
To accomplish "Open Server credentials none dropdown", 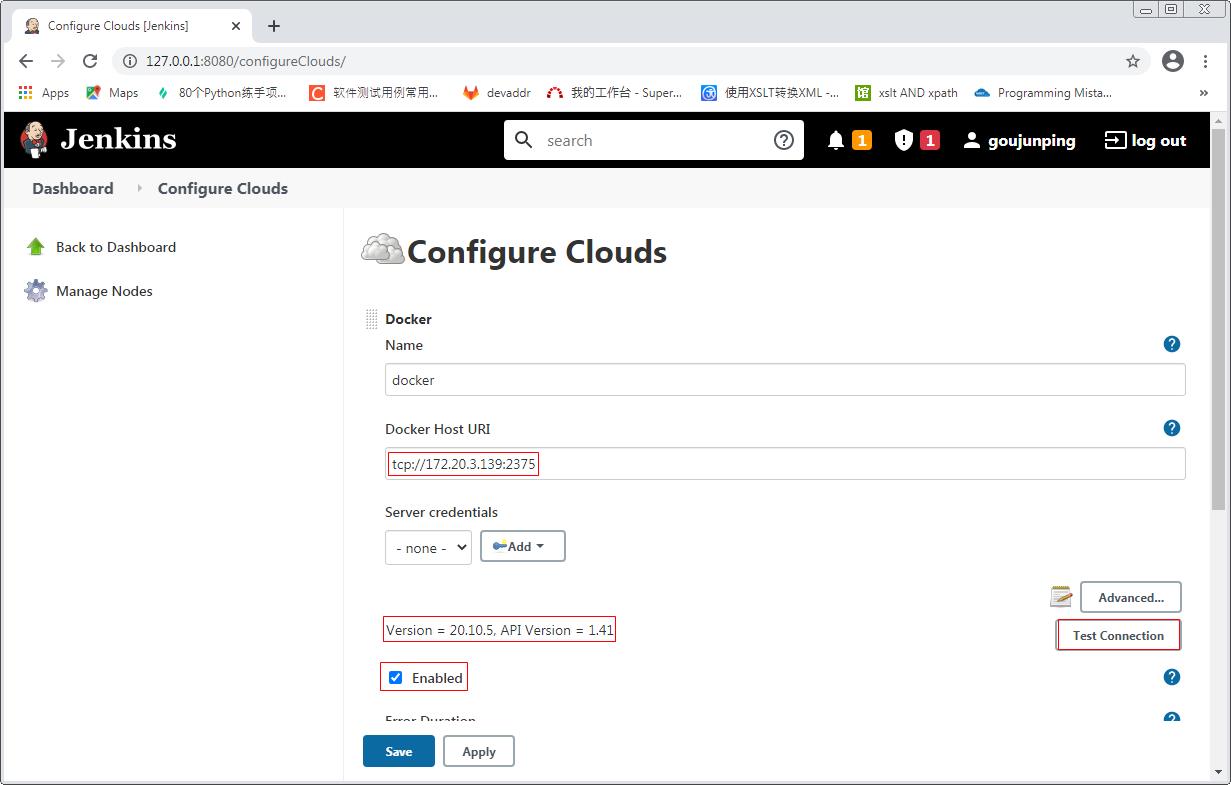I will (428, 547).
